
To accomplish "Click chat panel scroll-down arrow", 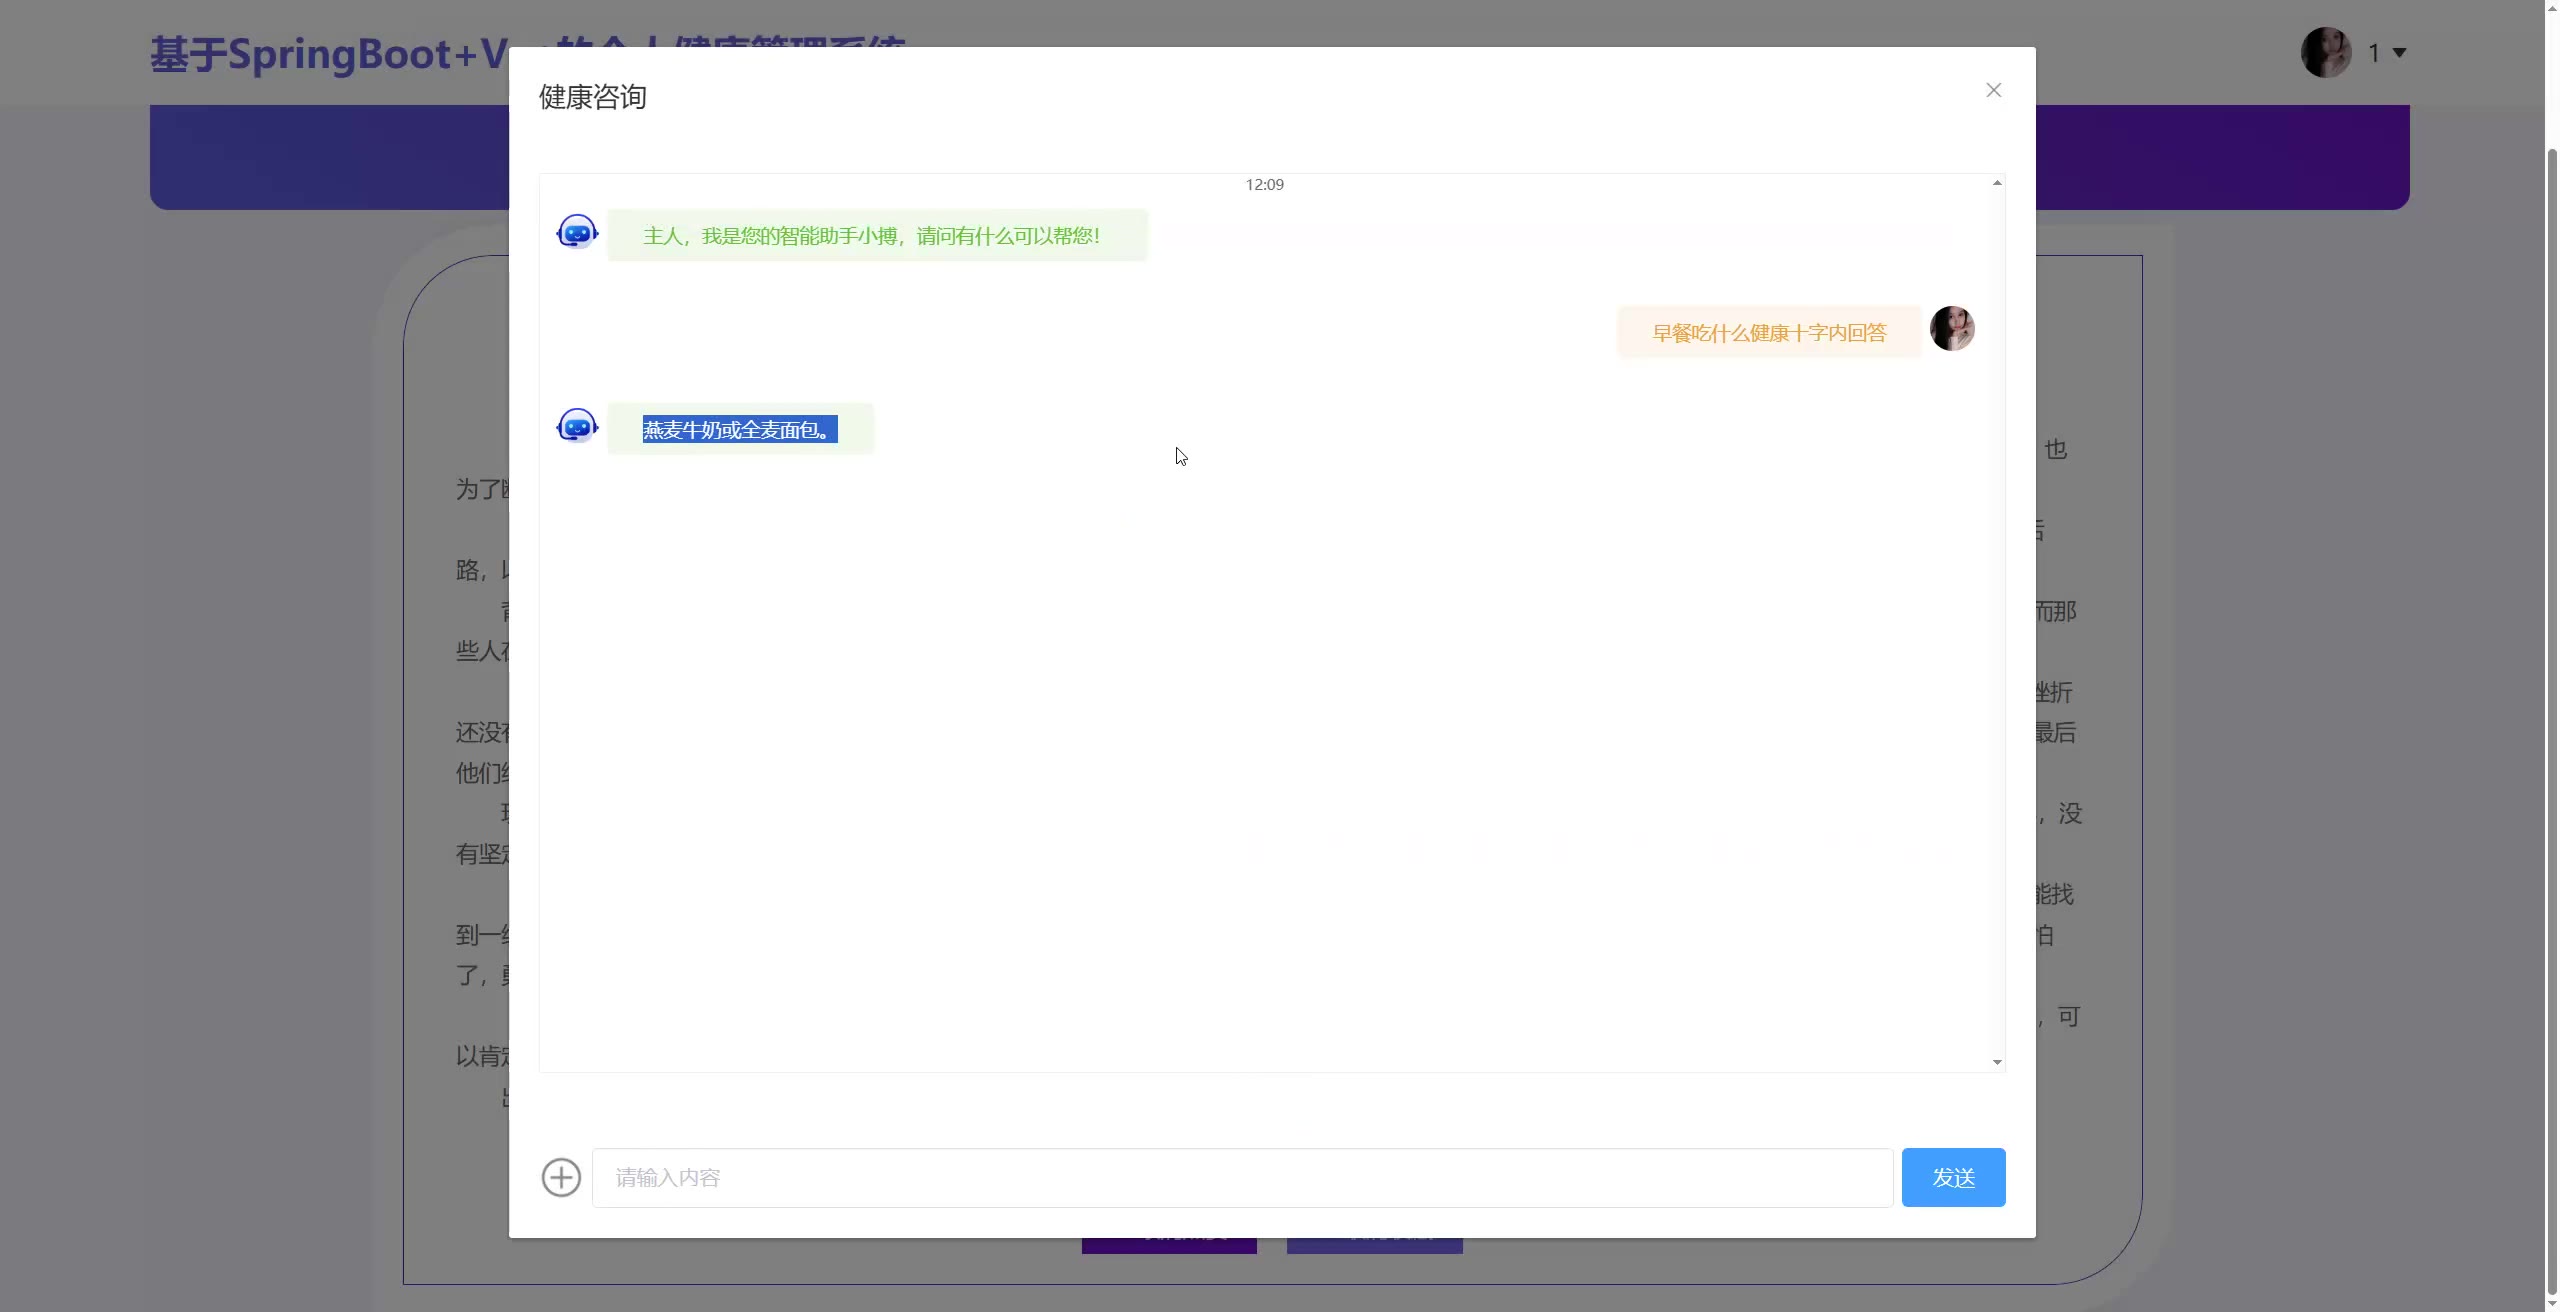I will click(1997, 1062).
